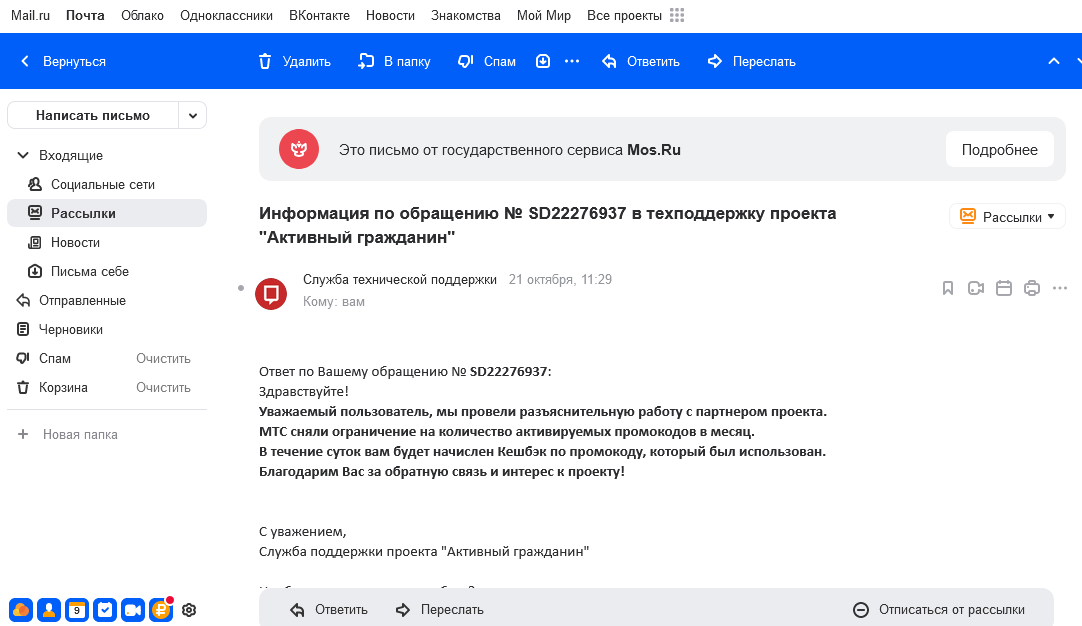
Task: Open Облако in top navigation
Action: coord(142,15)
